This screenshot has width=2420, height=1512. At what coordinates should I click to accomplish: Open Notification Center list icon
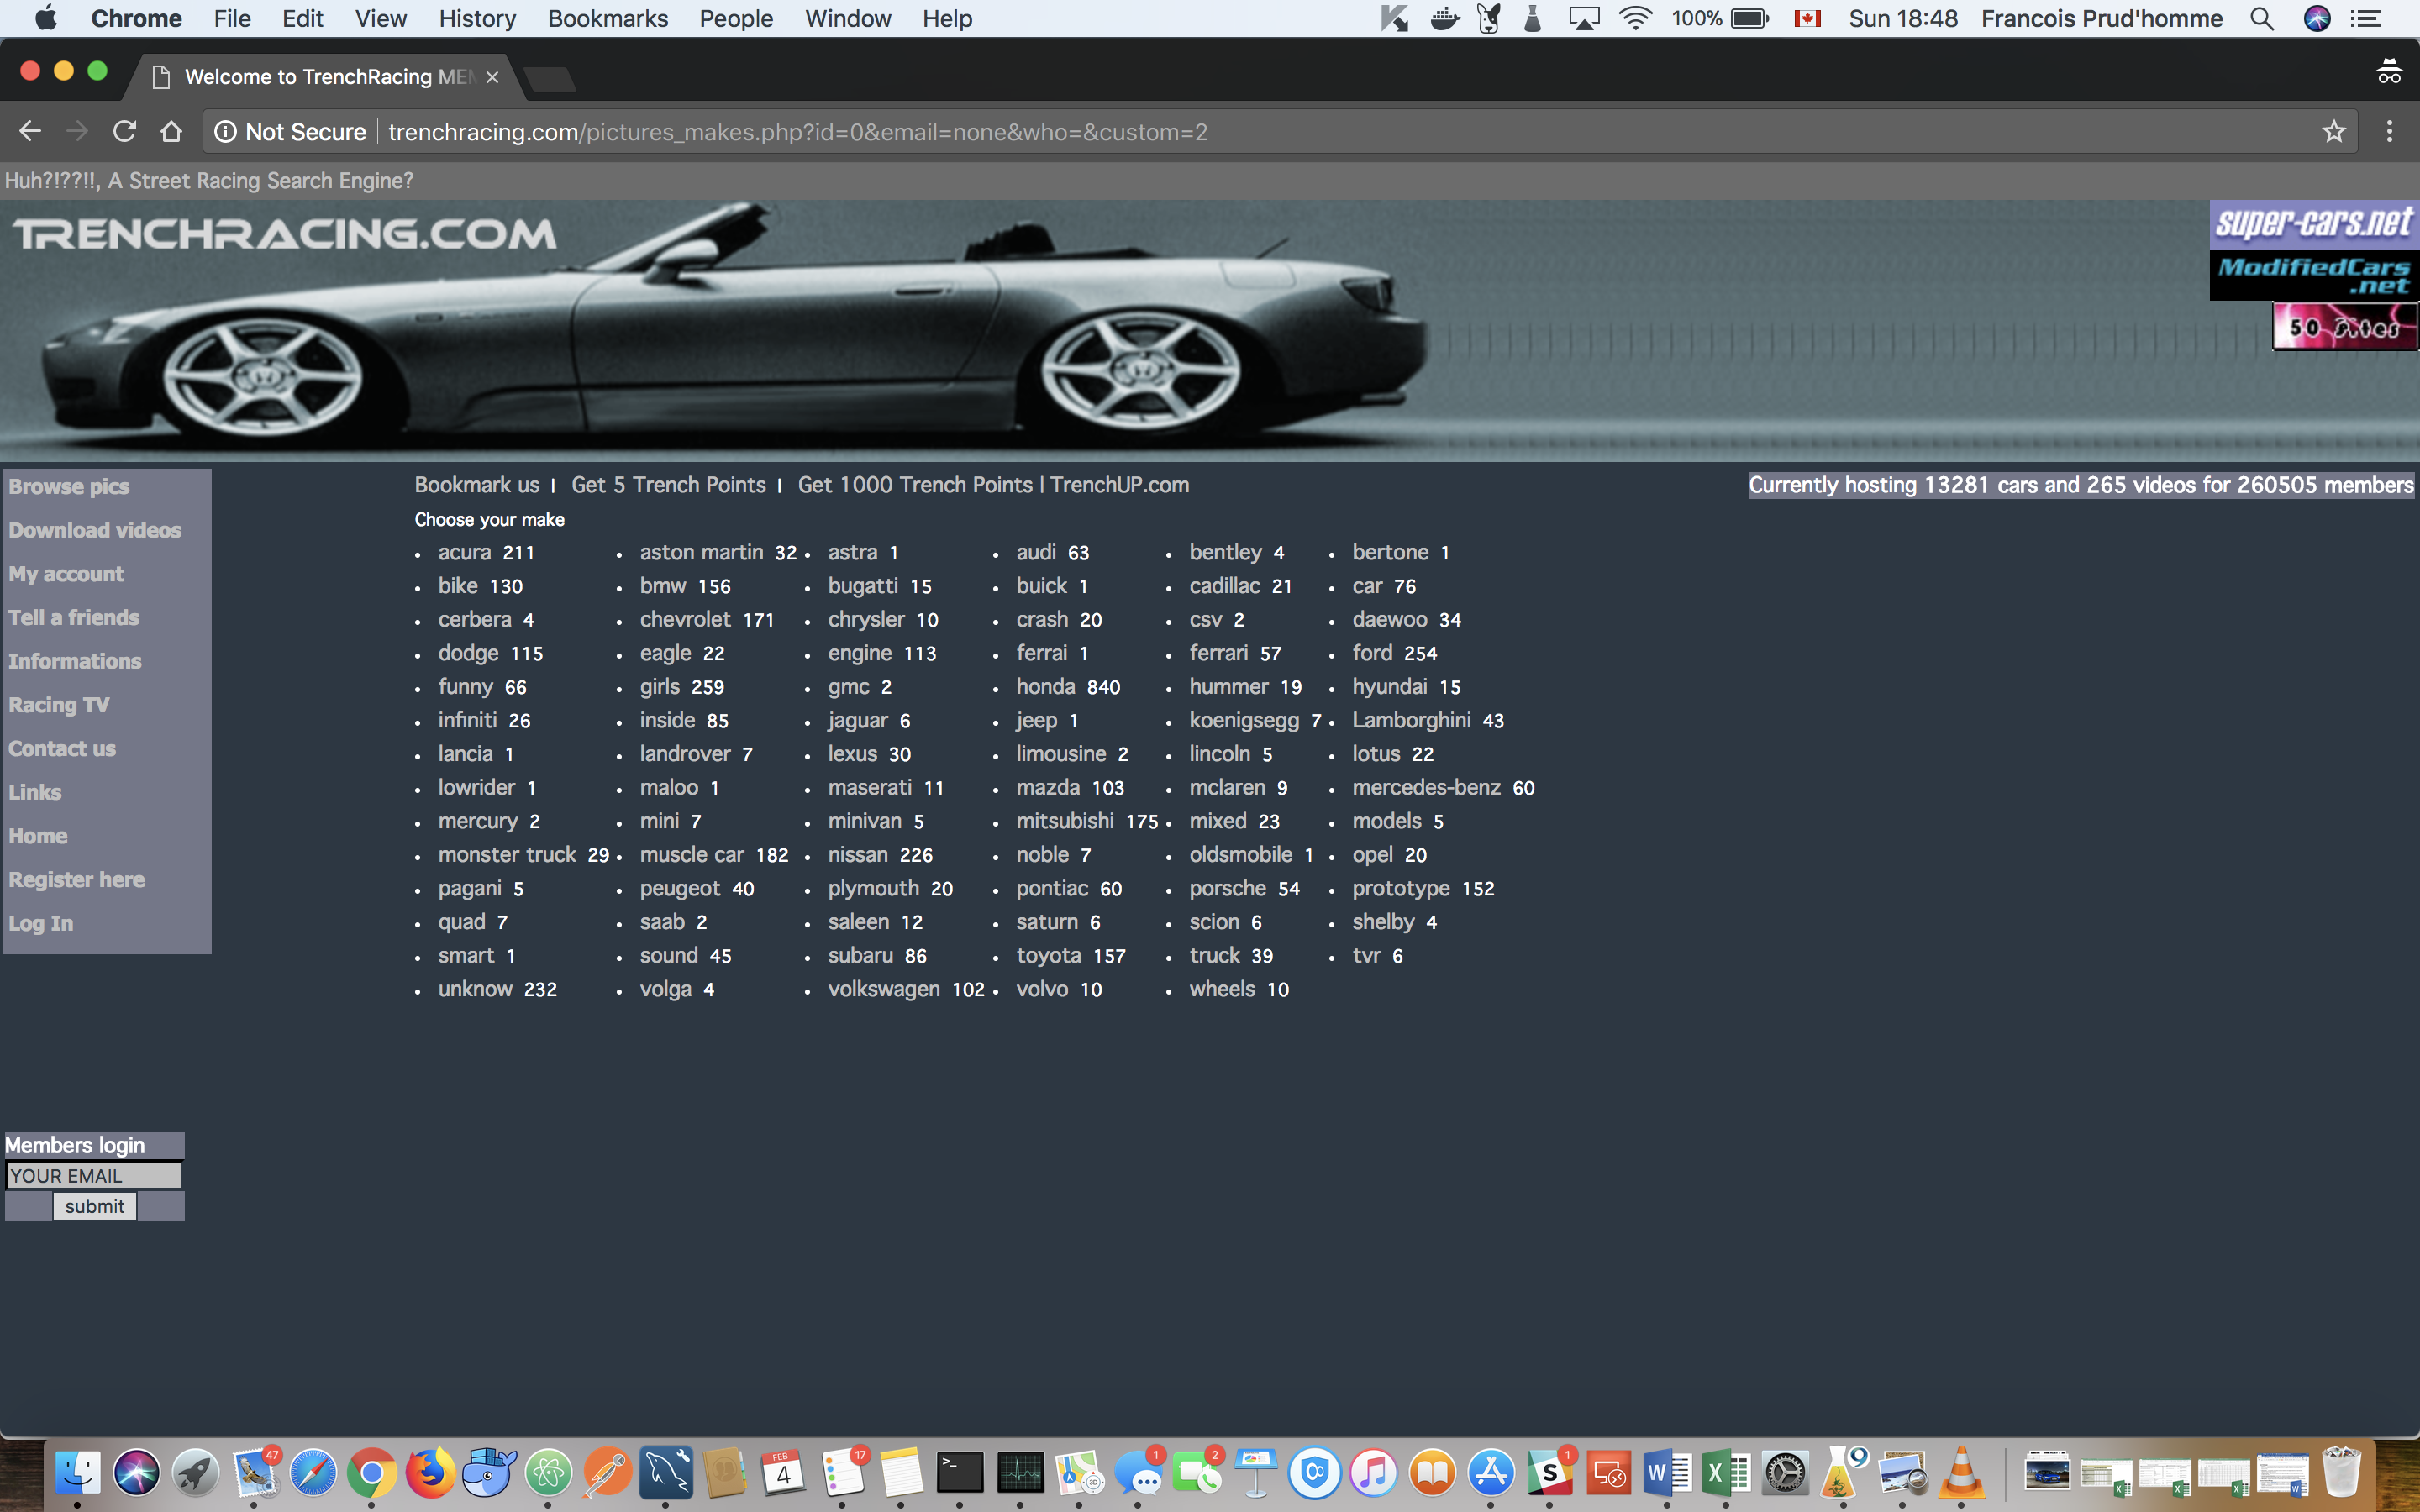click(x=2365, y=18)
